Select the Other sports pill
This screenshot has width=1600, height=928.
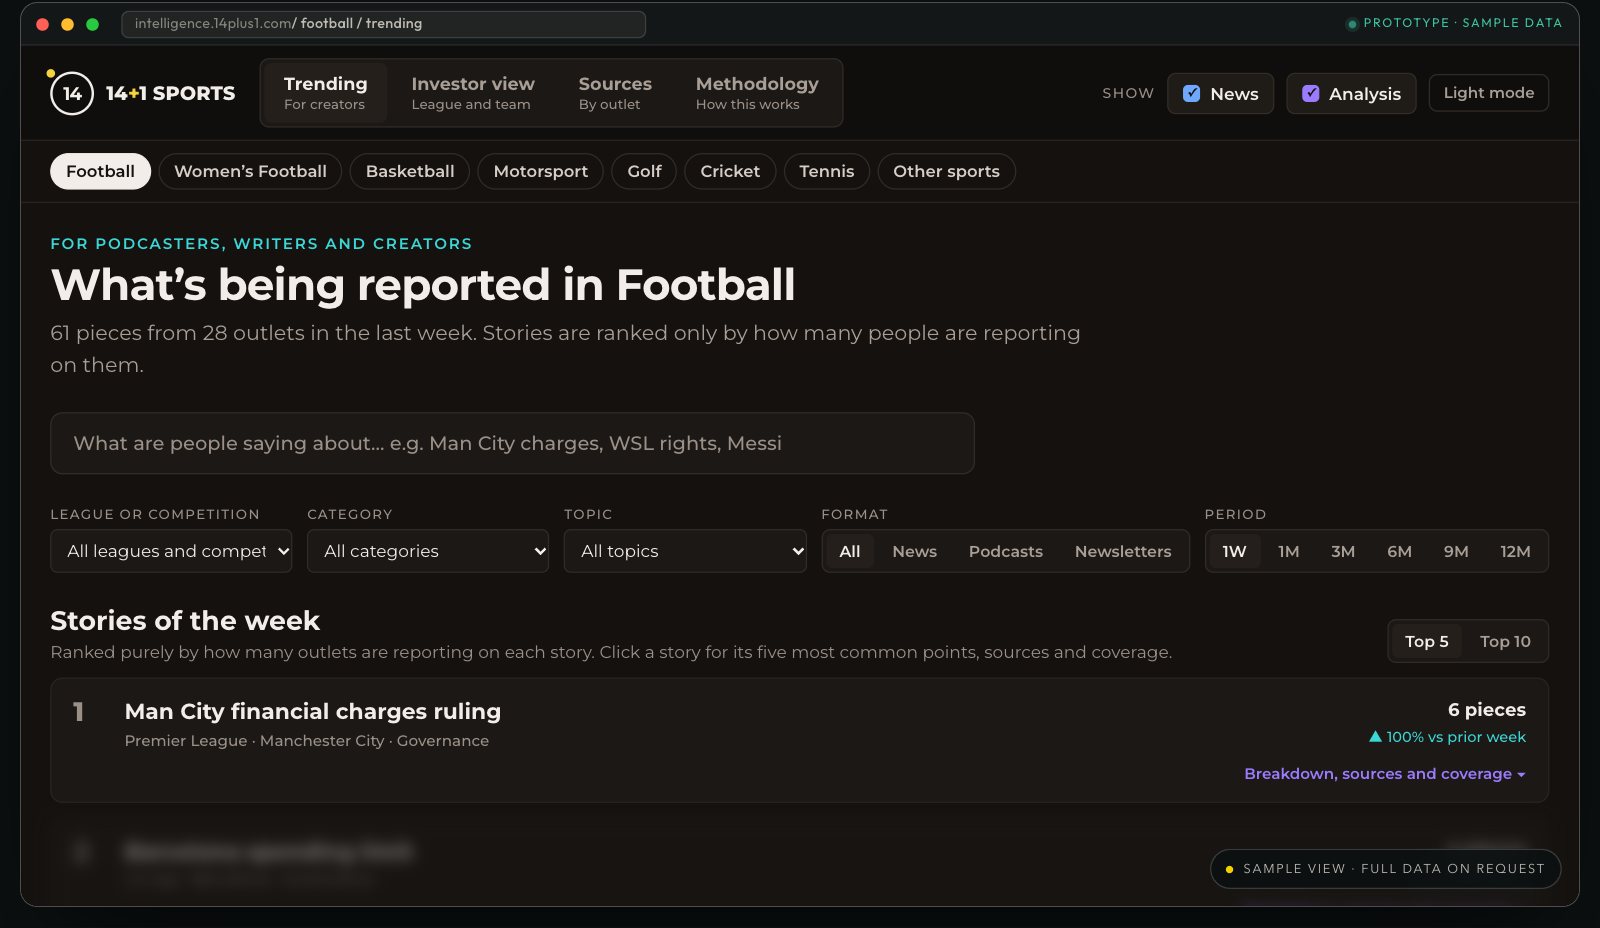coord(946,171)
